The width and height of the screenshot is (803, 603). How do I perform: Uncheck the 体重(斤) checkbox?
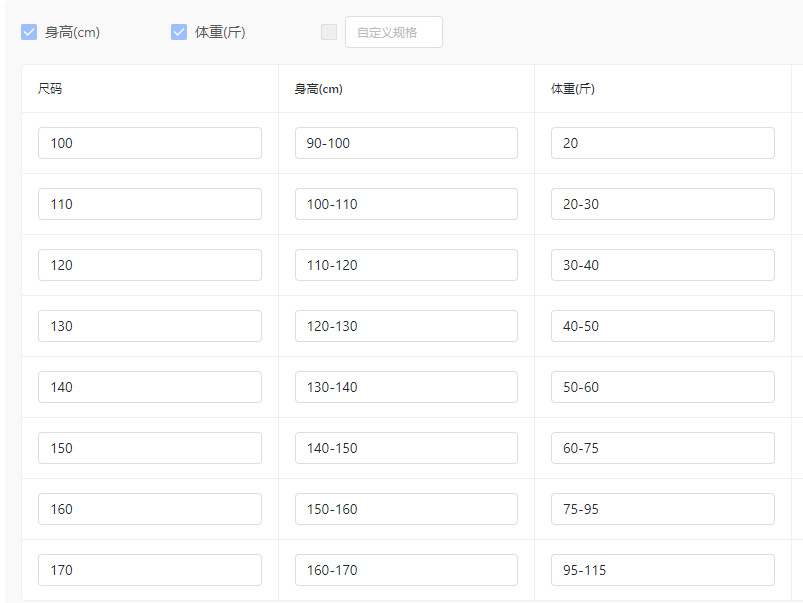(179, 32)
